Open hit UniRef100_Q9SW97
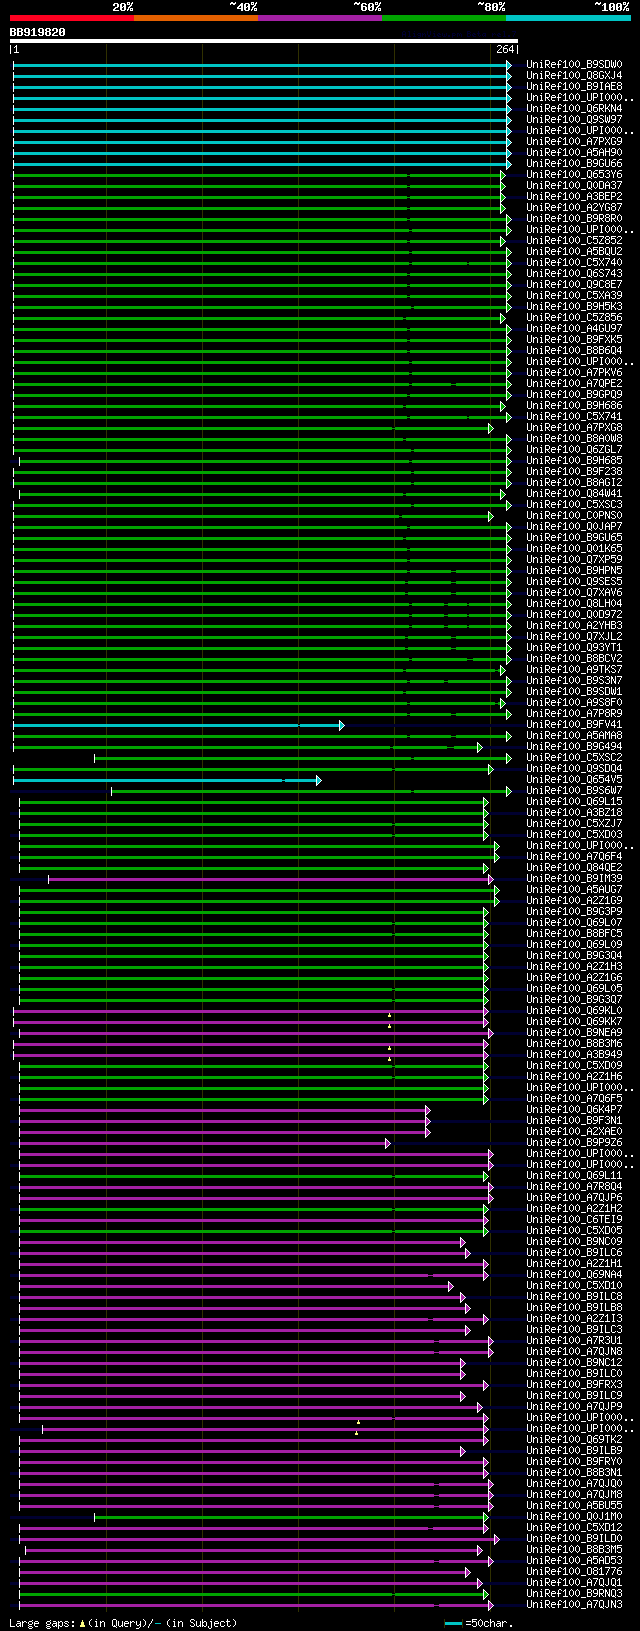This screenshot has height=1631, width=640. pos(574,119)
